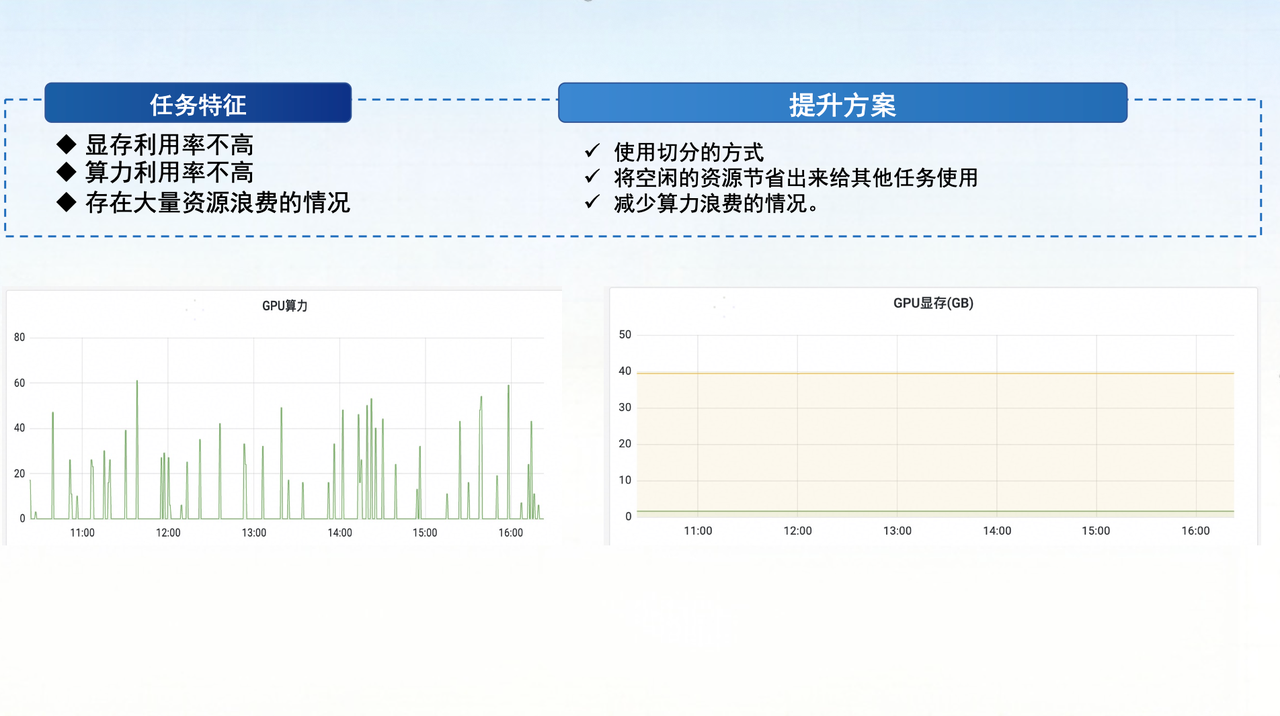Click the 10 y-axis label on GPU显存 chart
This screenshot has height=716, width=1280.
coord(625,481)
